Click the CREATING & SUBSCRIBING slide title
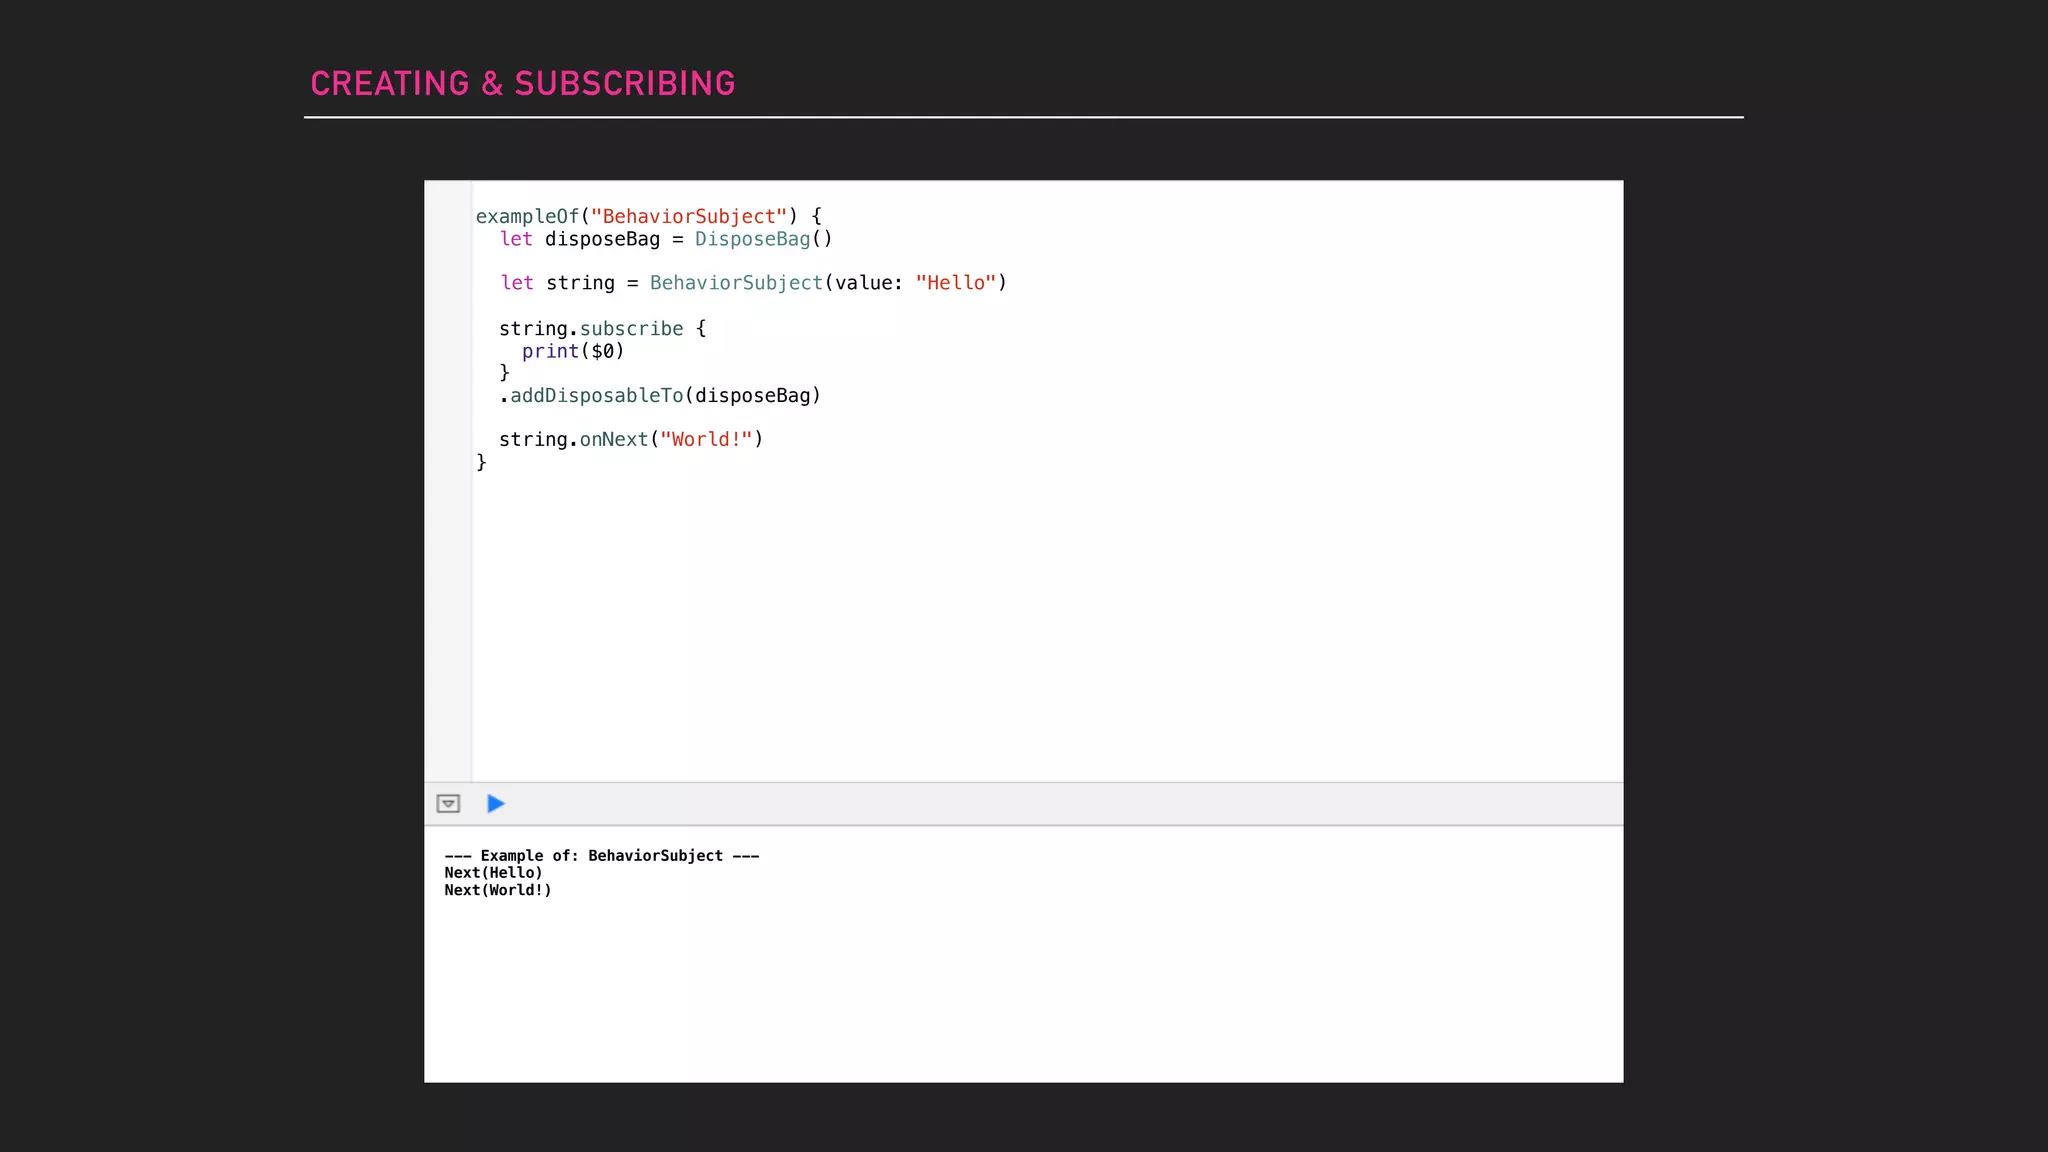 click(x=522, y=84)
